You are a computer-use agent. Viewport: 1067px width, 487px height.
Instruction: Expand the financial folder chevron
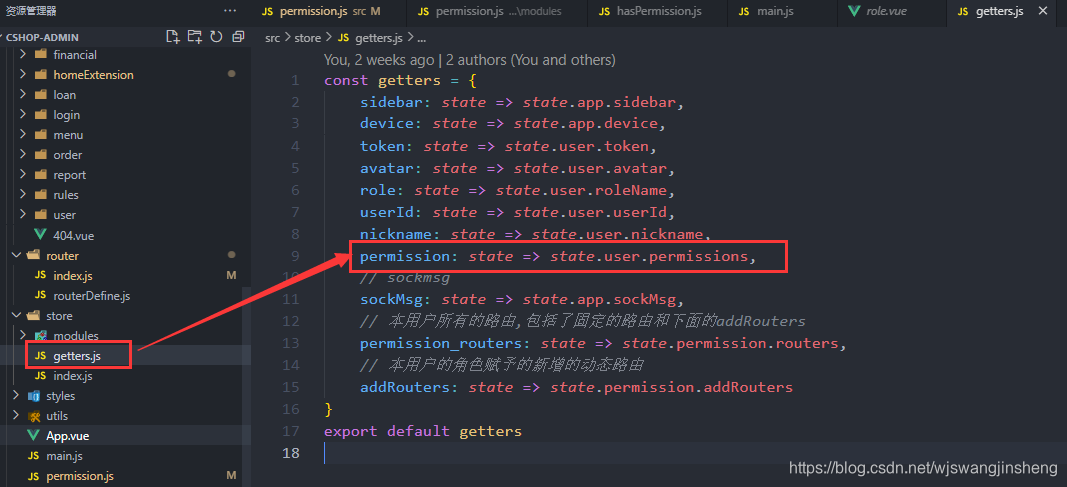click(x=22, y=54)
